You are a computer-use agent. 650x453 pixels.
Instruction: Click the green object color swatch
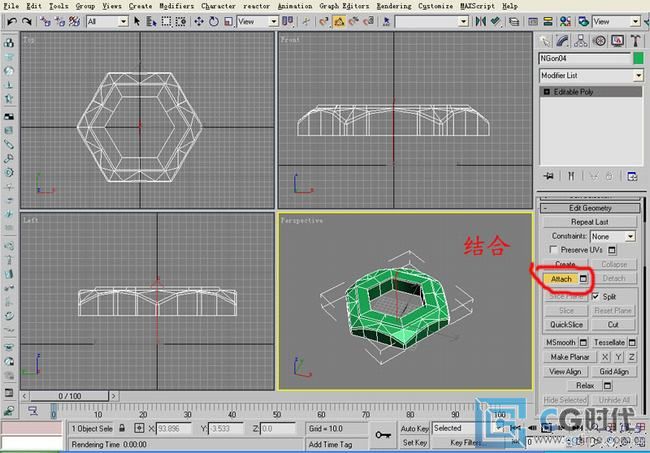(x=638, y=58)
